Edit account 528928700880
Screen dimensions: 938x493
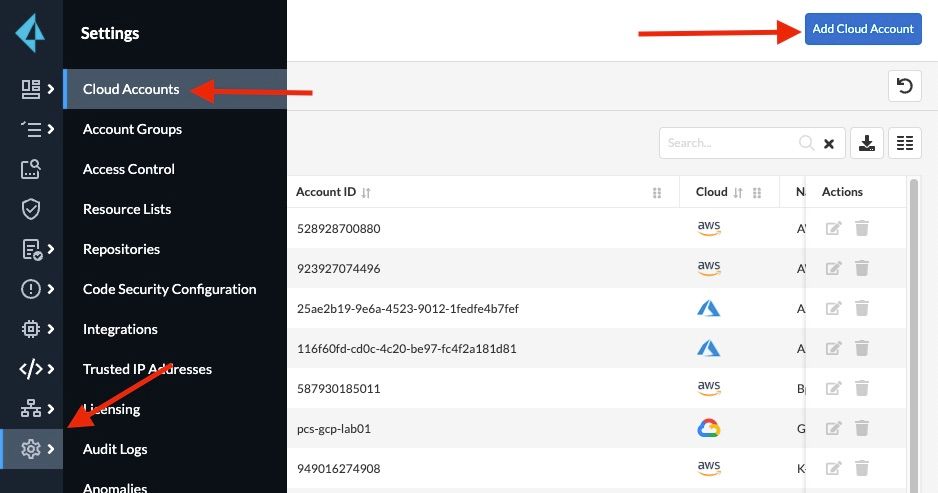pos(833,229)
